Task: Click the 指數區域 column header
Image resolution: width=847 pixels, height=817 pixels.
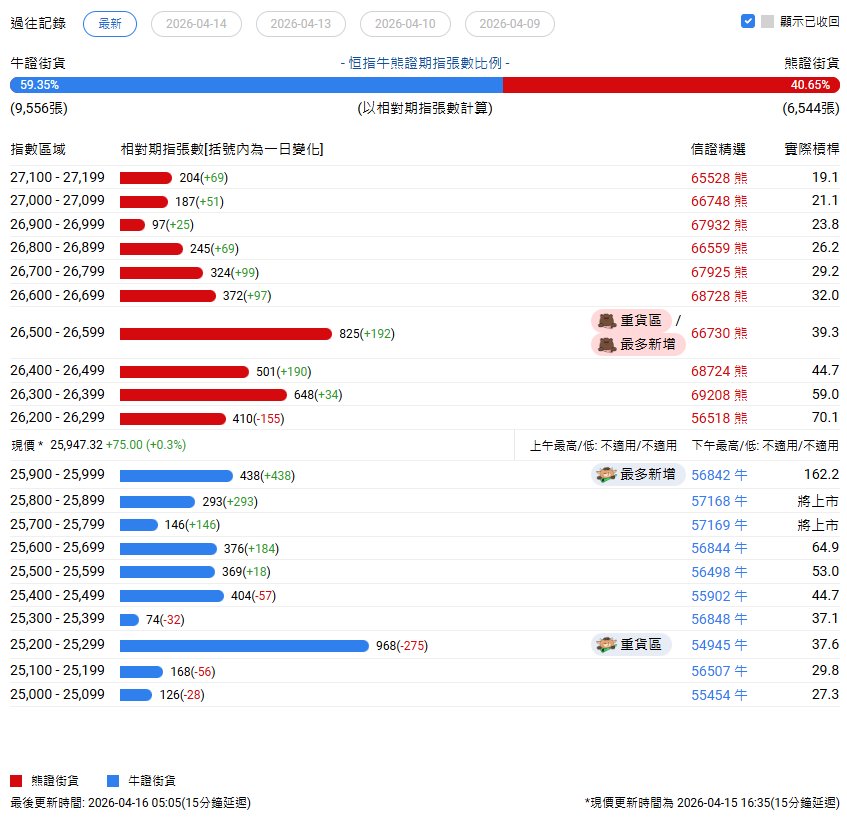Action: tap(38, 149)
